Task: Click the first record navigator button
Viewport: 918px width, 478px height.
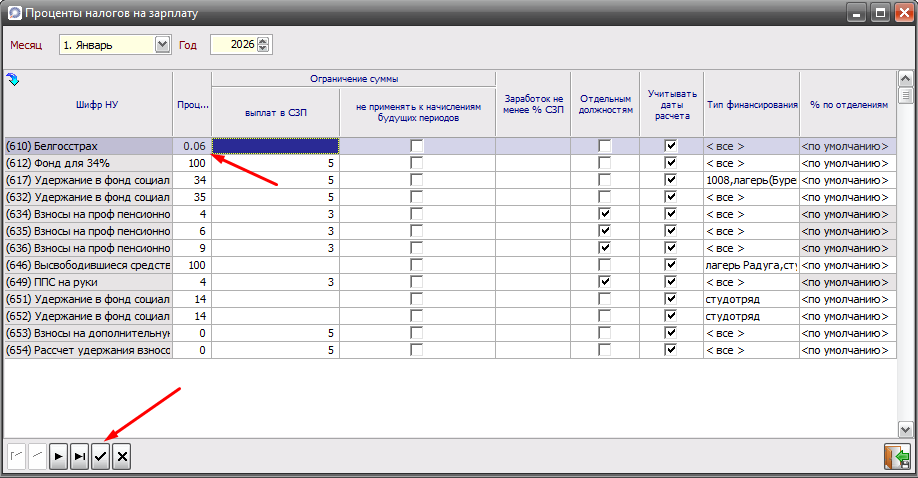Action: tap(17, 457)
